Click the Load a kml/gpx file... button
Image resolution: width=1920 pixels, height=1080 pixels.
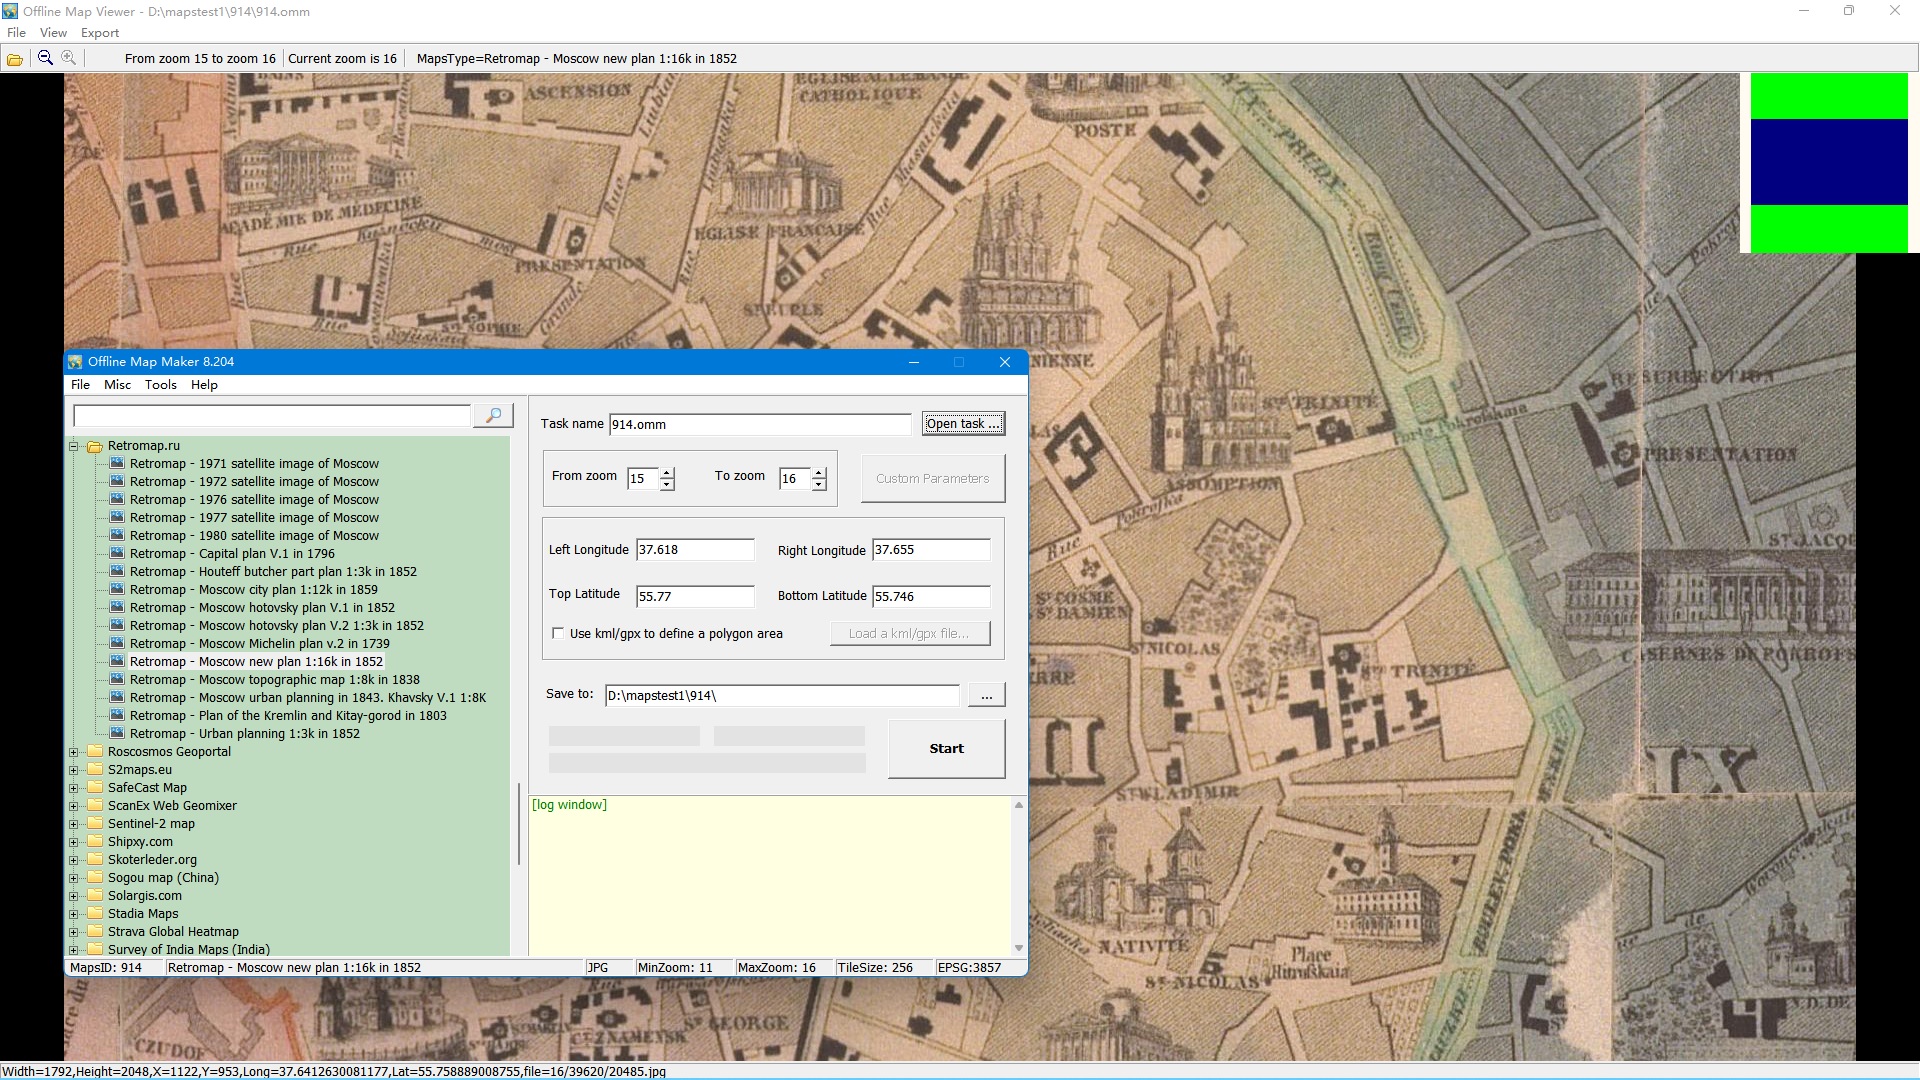click(909, 634)
